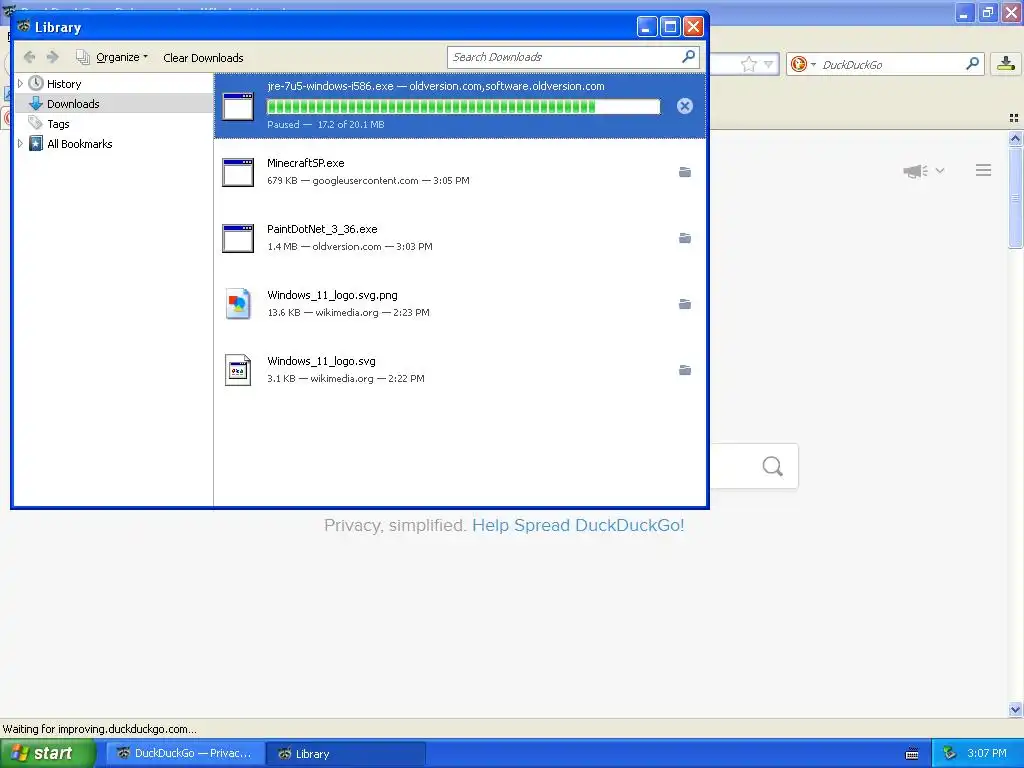This screenshot has width=1024, height=768.
Task: Click Clear Downloads button
Action: point(203,57)
